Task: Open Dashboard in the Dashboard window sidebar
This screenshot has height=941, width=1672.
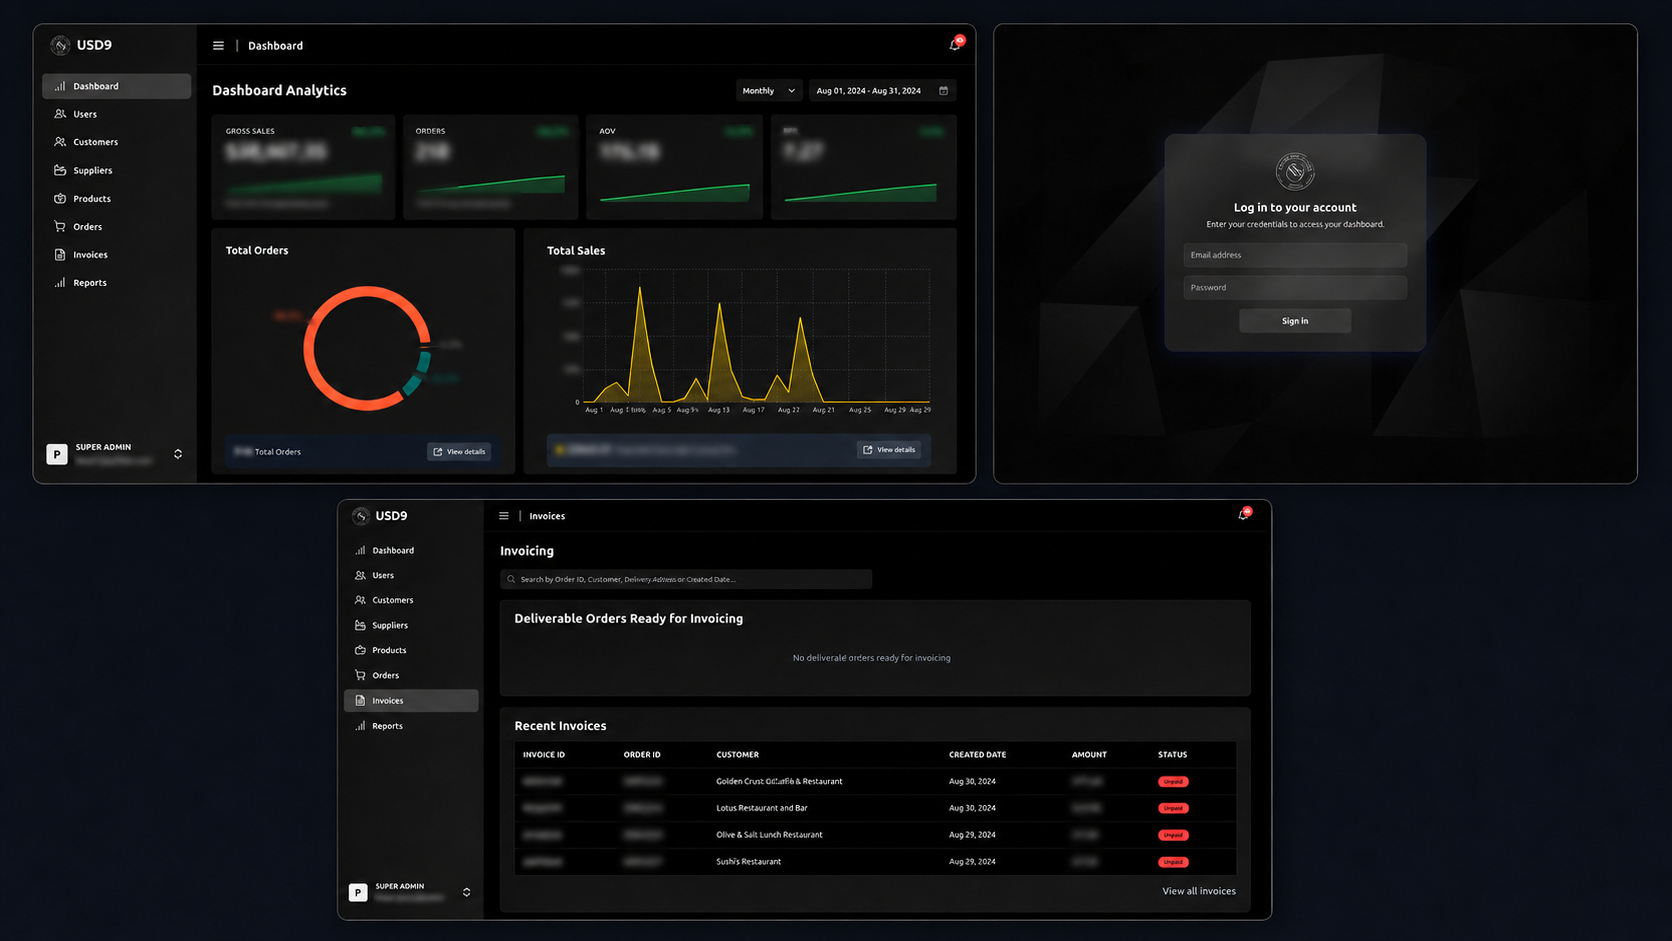Action: coord(116,86)
